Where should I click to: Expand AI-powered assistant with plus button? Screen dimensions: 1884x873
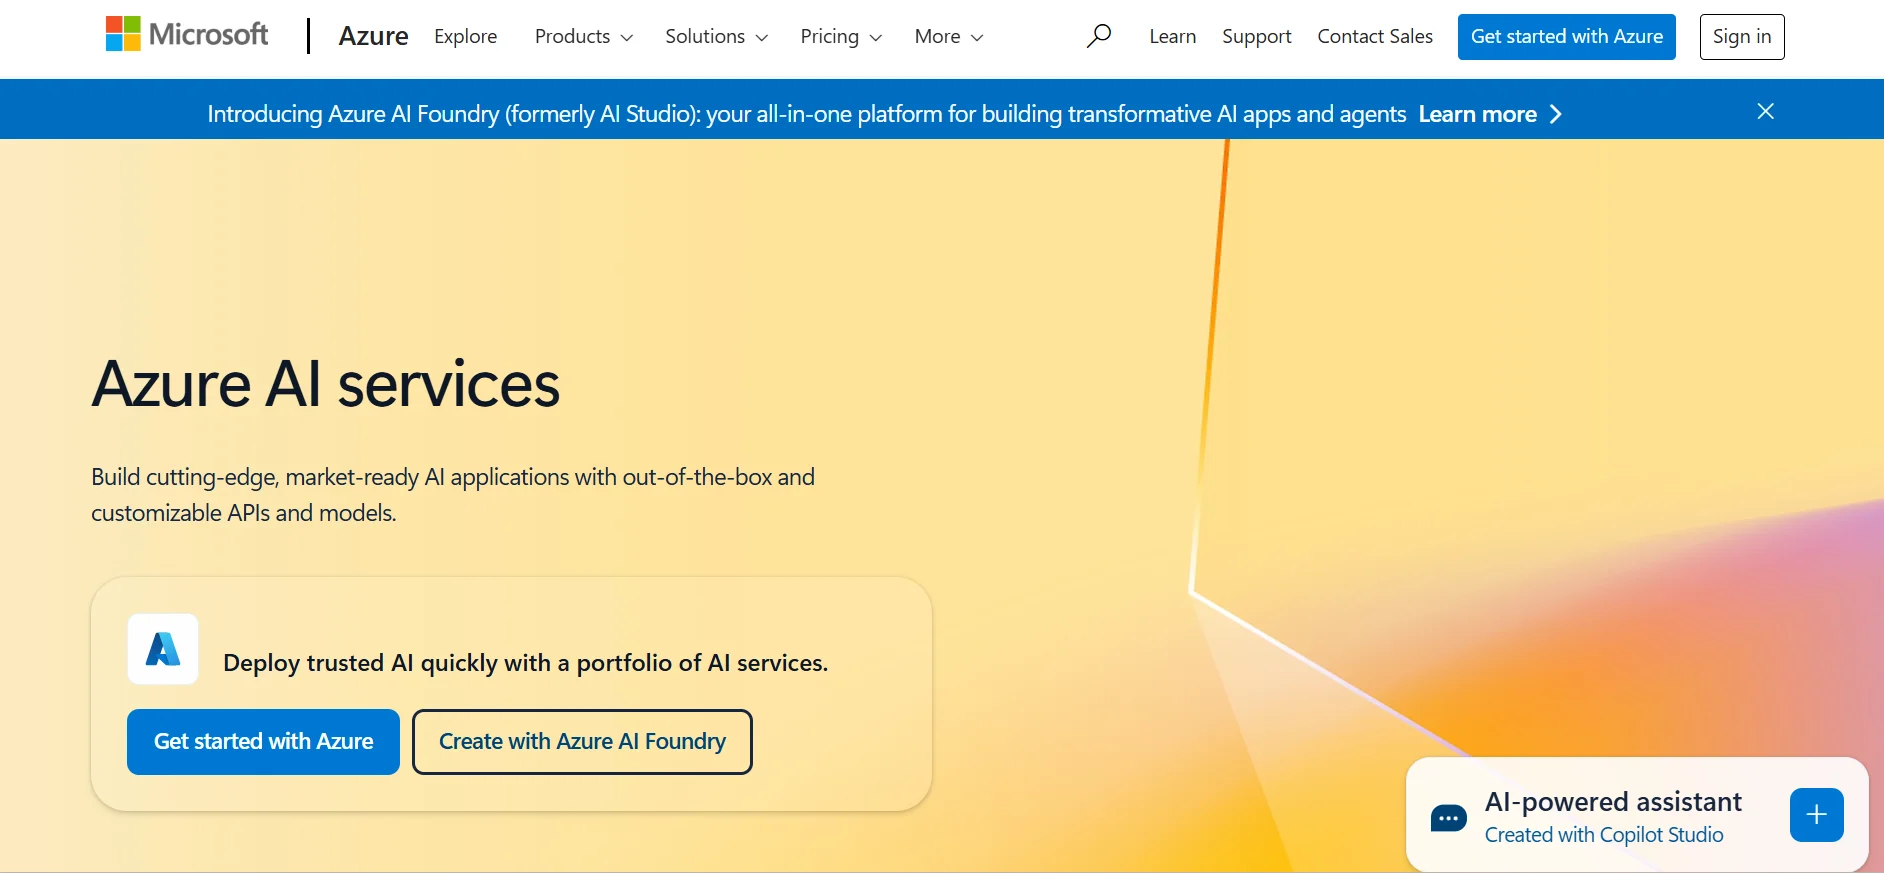(1817, 815)
